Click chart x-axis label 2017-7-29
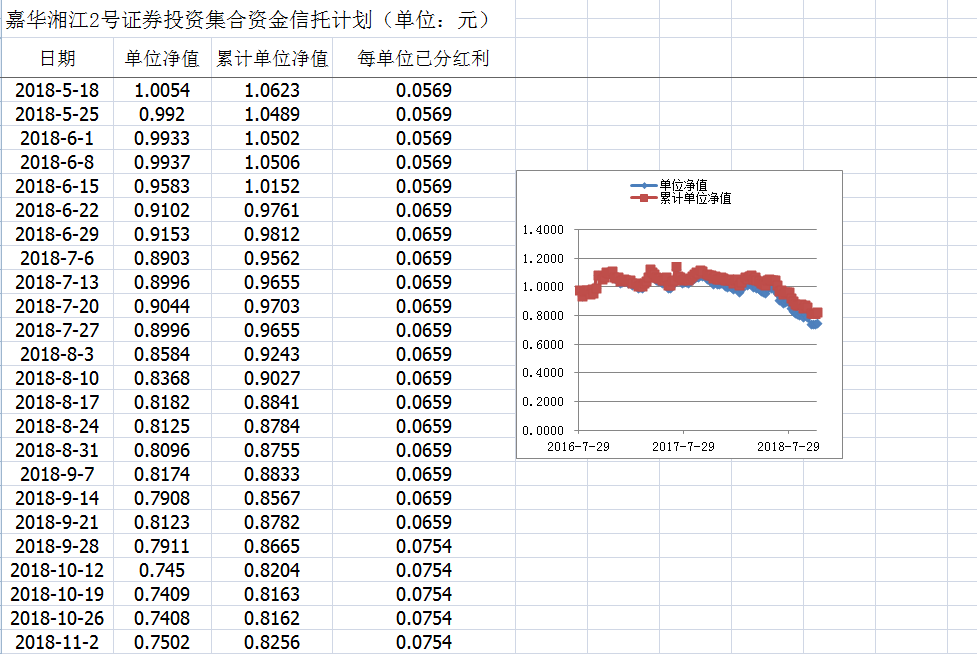The width and height of the screenshot is (977, 654). [x=683, y=447]
